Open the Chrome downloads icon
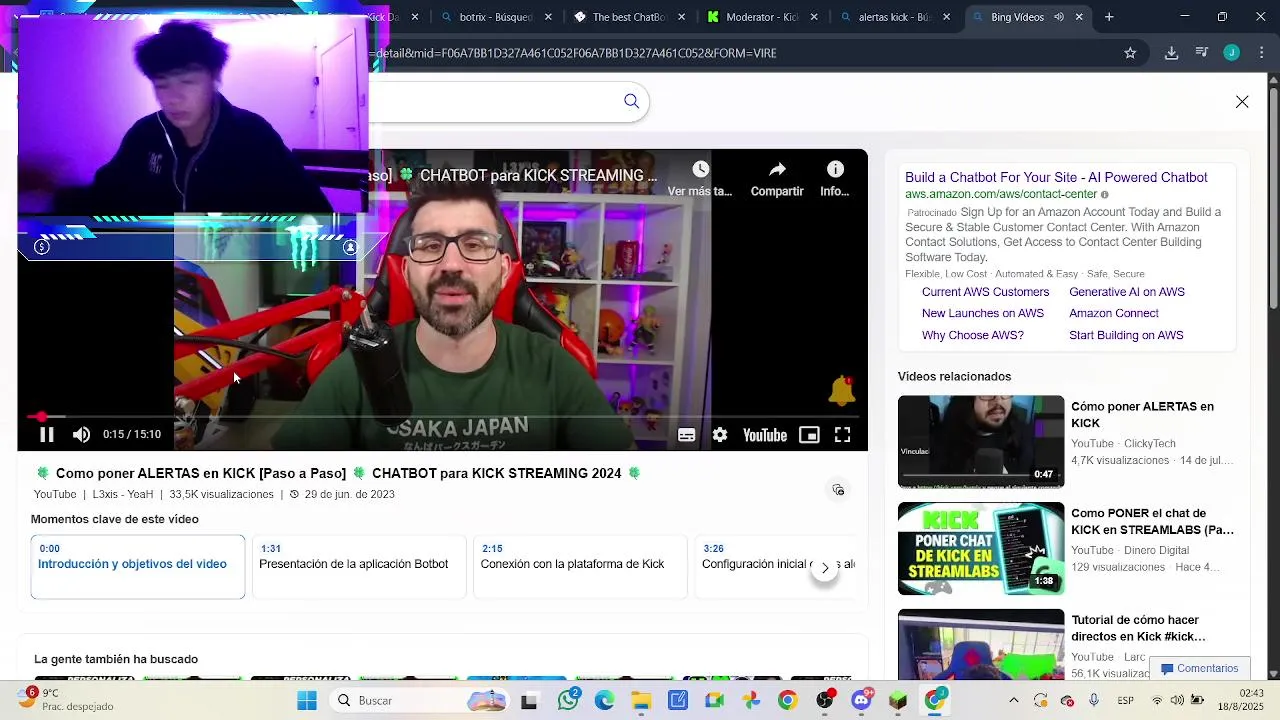The height and width of the screenshot is (720, 1280). [1171, 53]
